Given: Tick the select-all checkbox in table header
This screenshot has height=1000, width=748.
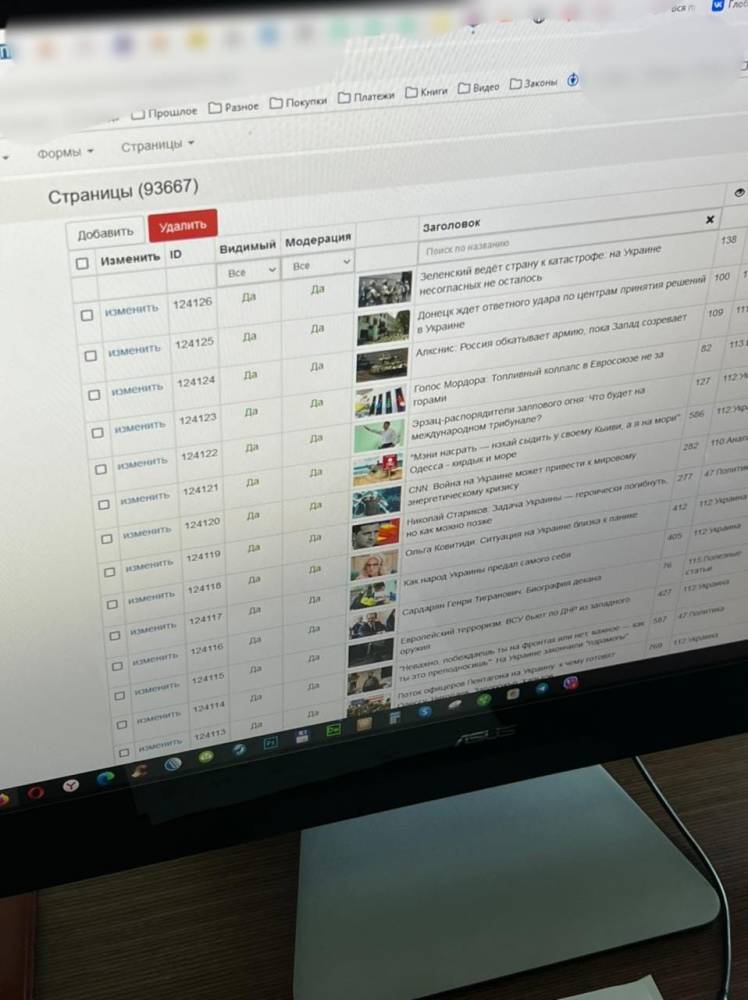Looking at the screenshot, I should [x=83, y=263].
